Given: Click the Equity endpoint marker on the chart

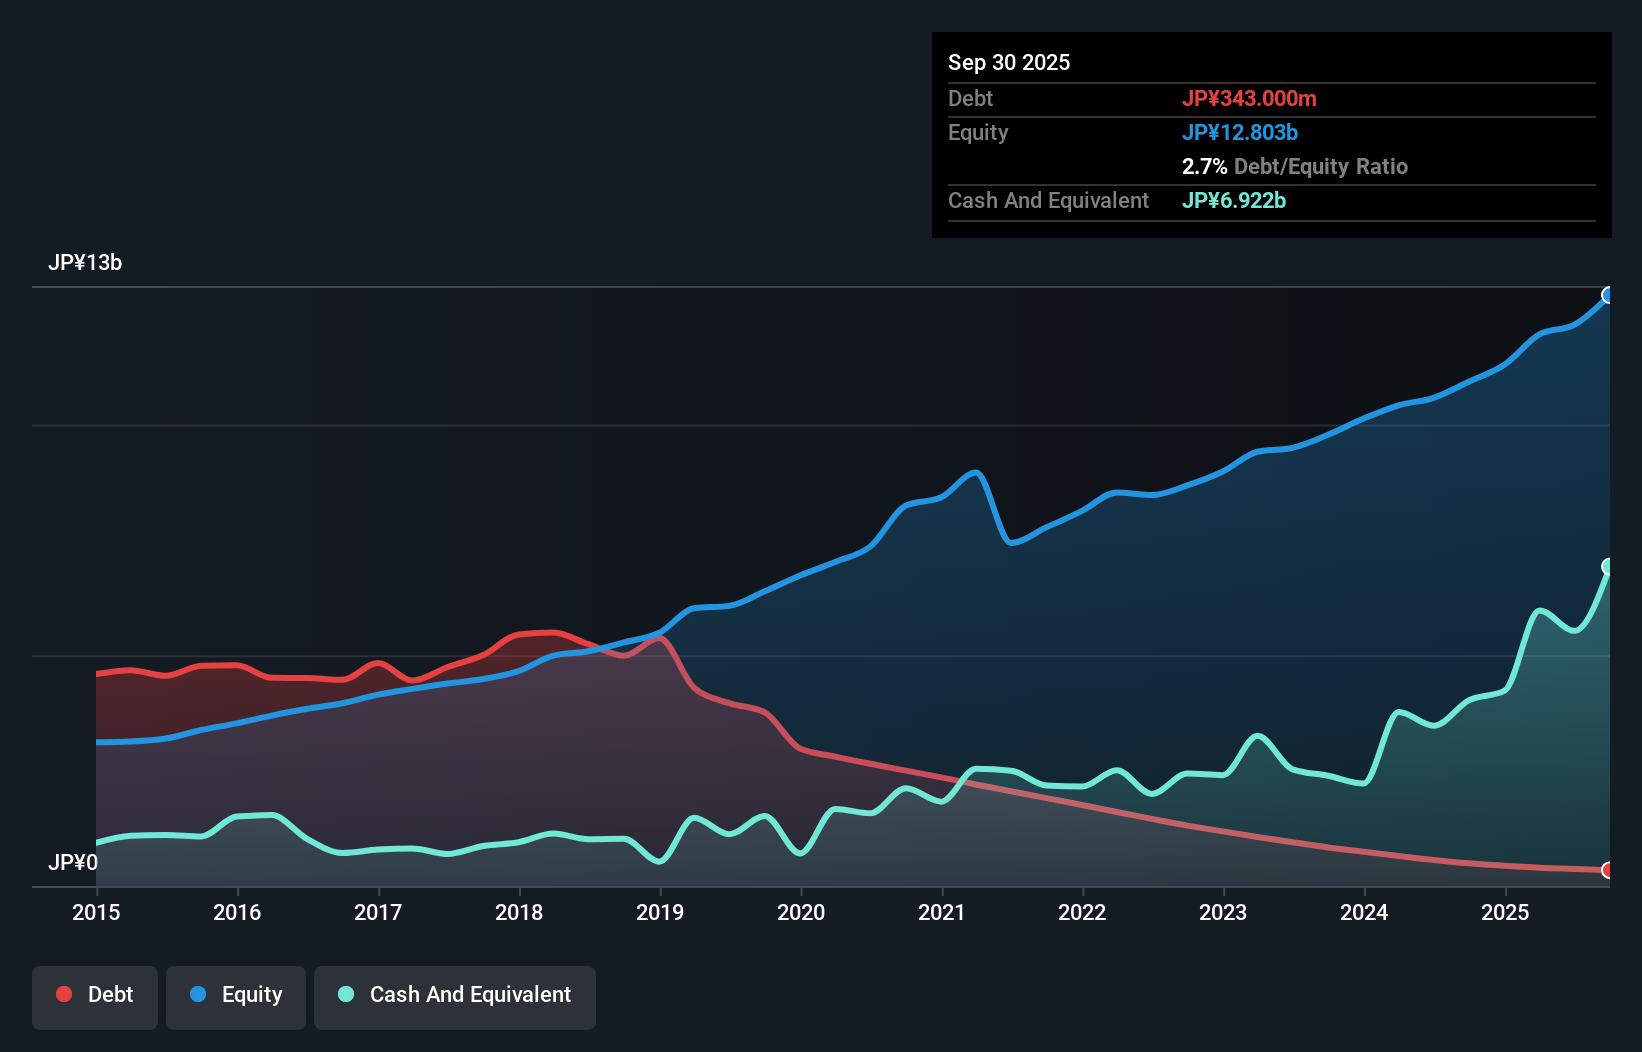Looking at the screenshot, I should 1607,294.
